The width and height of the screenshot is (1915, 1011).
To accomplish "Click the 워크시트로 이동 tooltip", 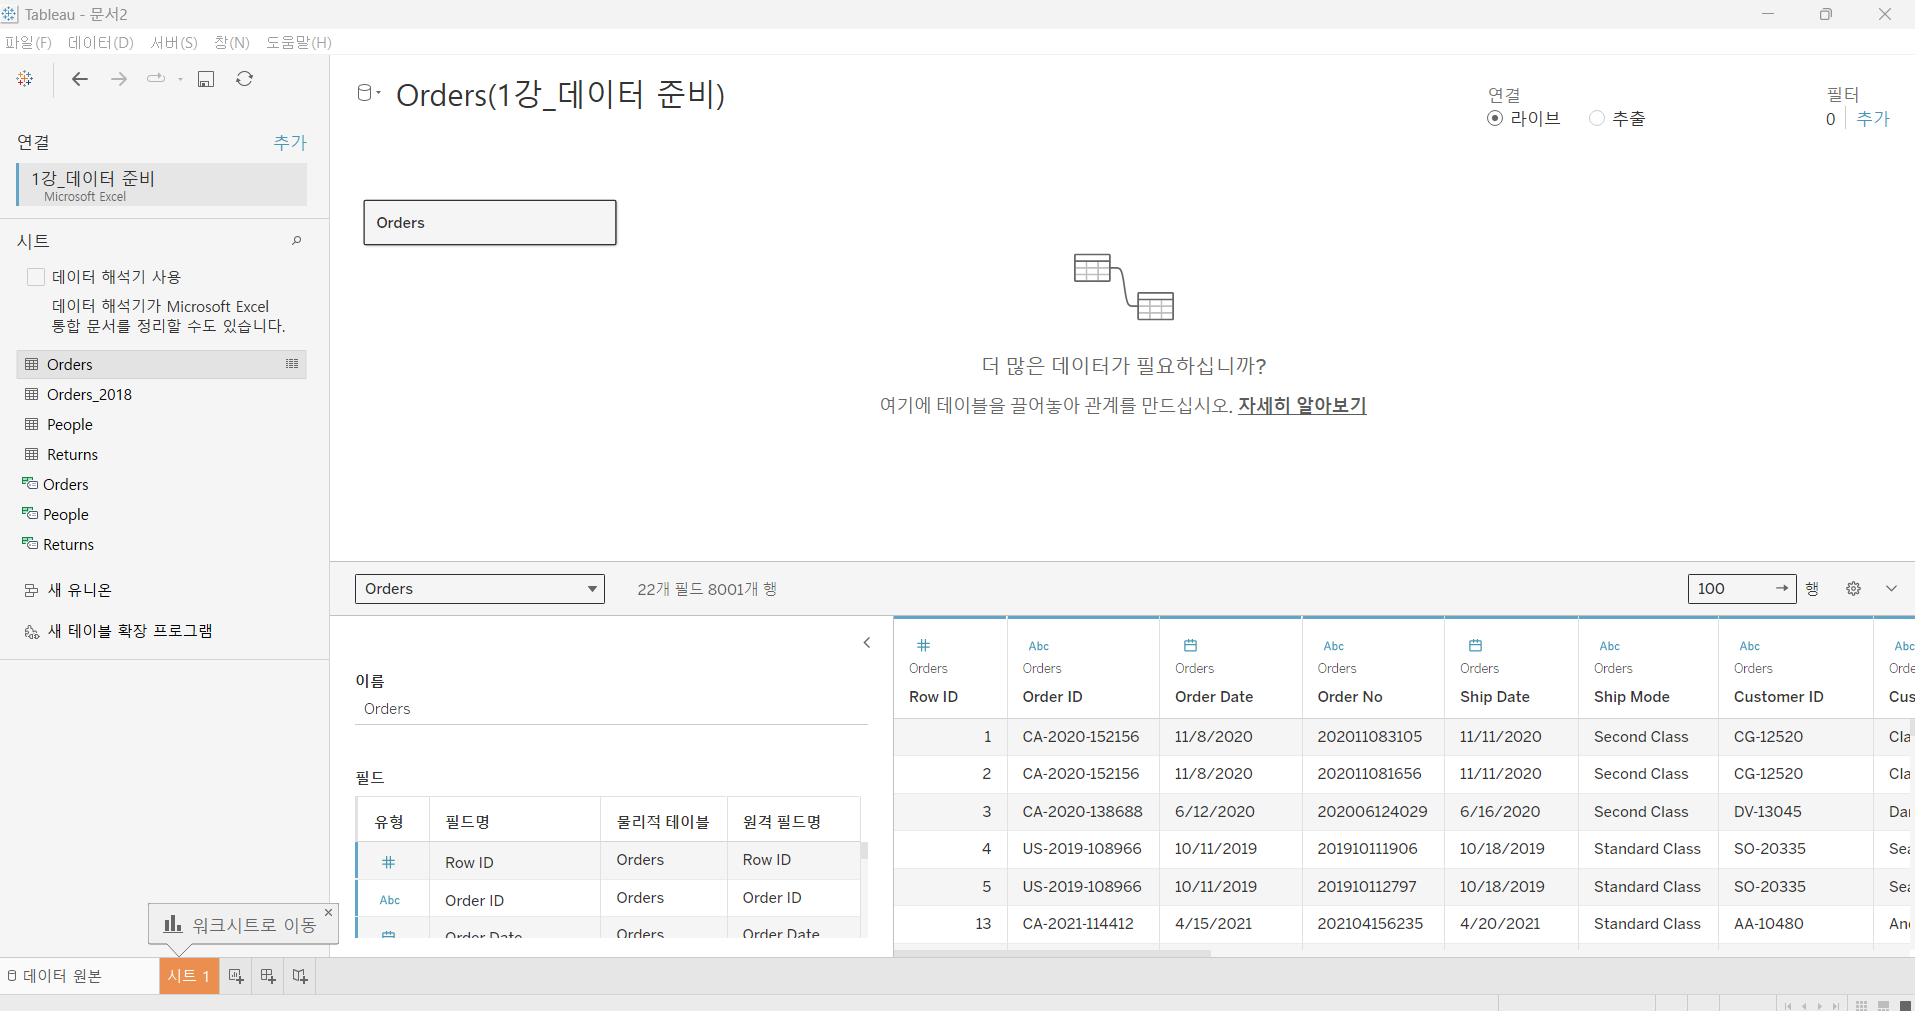I will [x=243, y=924].
